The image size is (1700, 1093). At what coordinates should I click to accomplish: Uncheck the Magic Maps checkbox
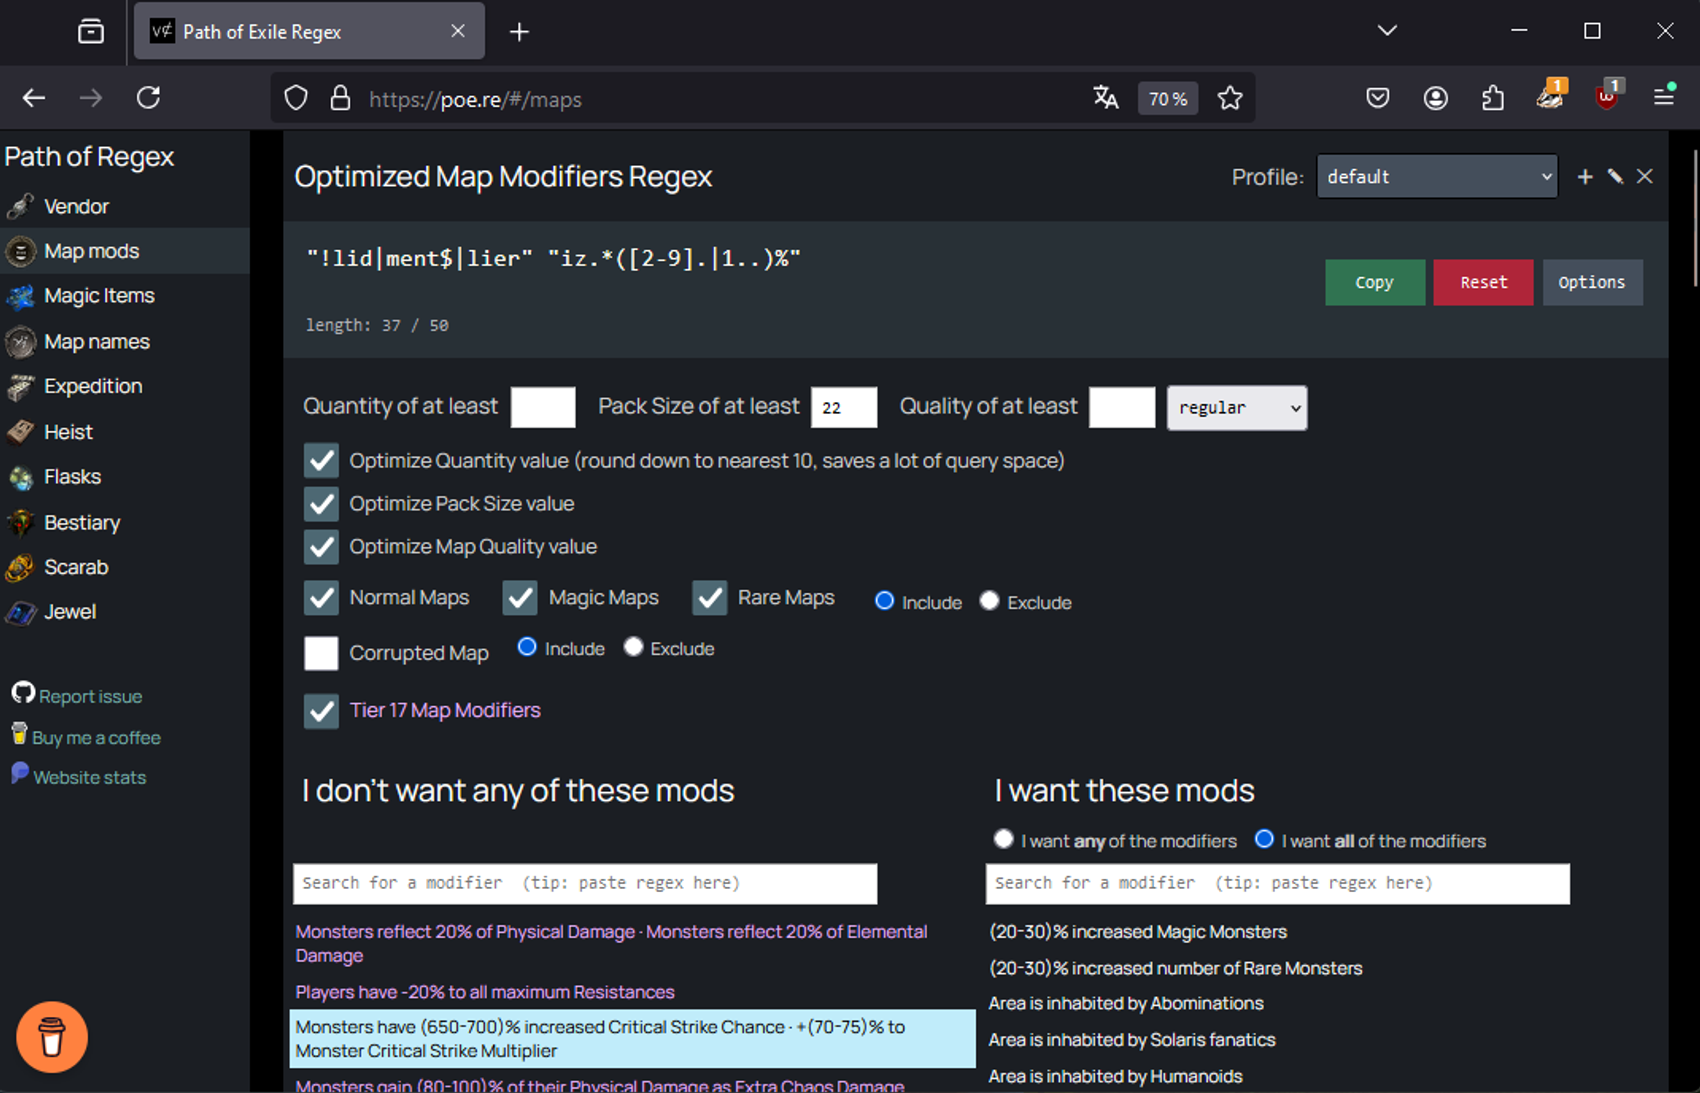pos(520,598)
